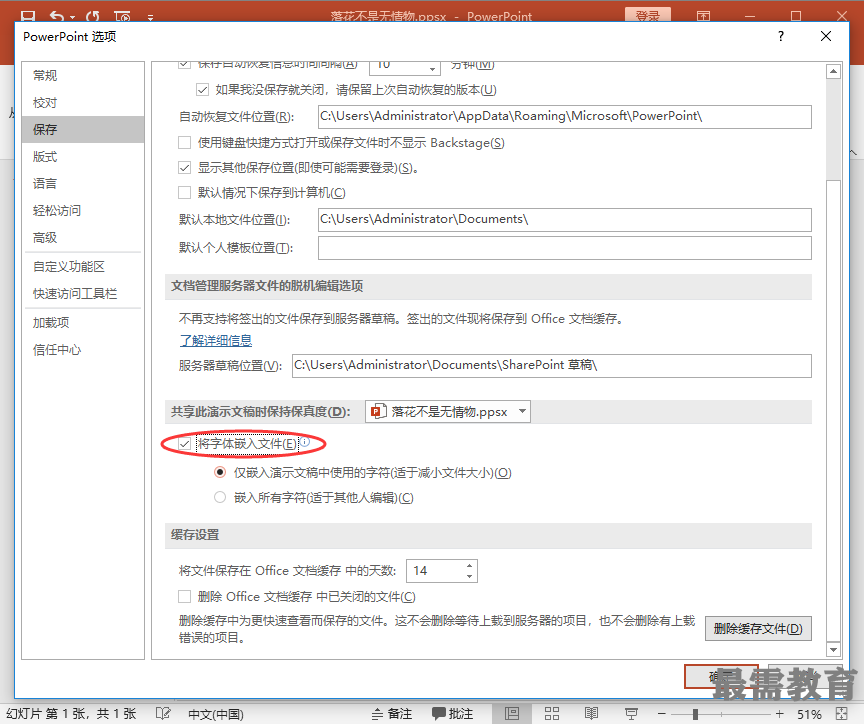864x724 pixels.
Task: Click the scrollbar up arrow in options pane
Action: coord(833,71)
